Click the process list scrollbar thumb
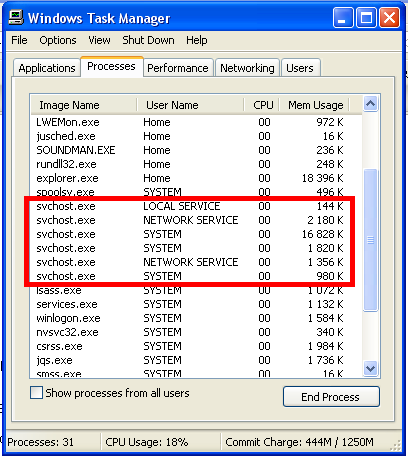 370,240
